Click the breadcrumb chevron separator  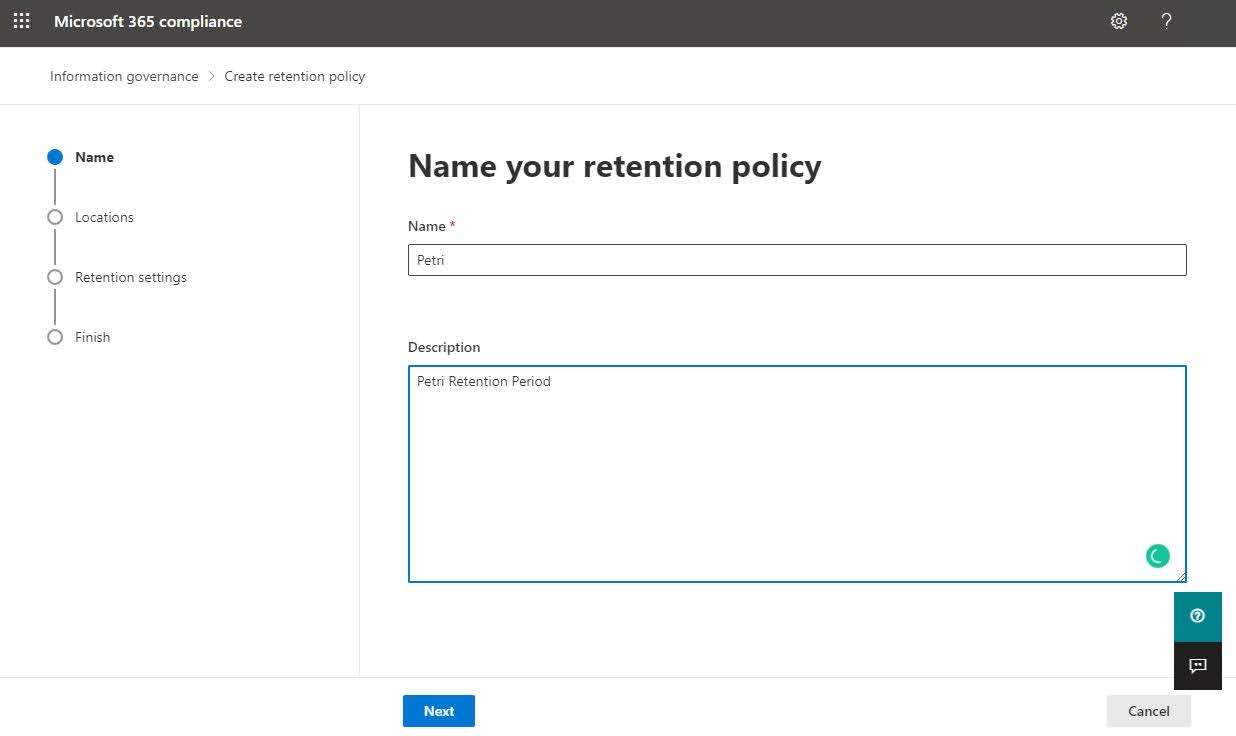tap(212, 76)
